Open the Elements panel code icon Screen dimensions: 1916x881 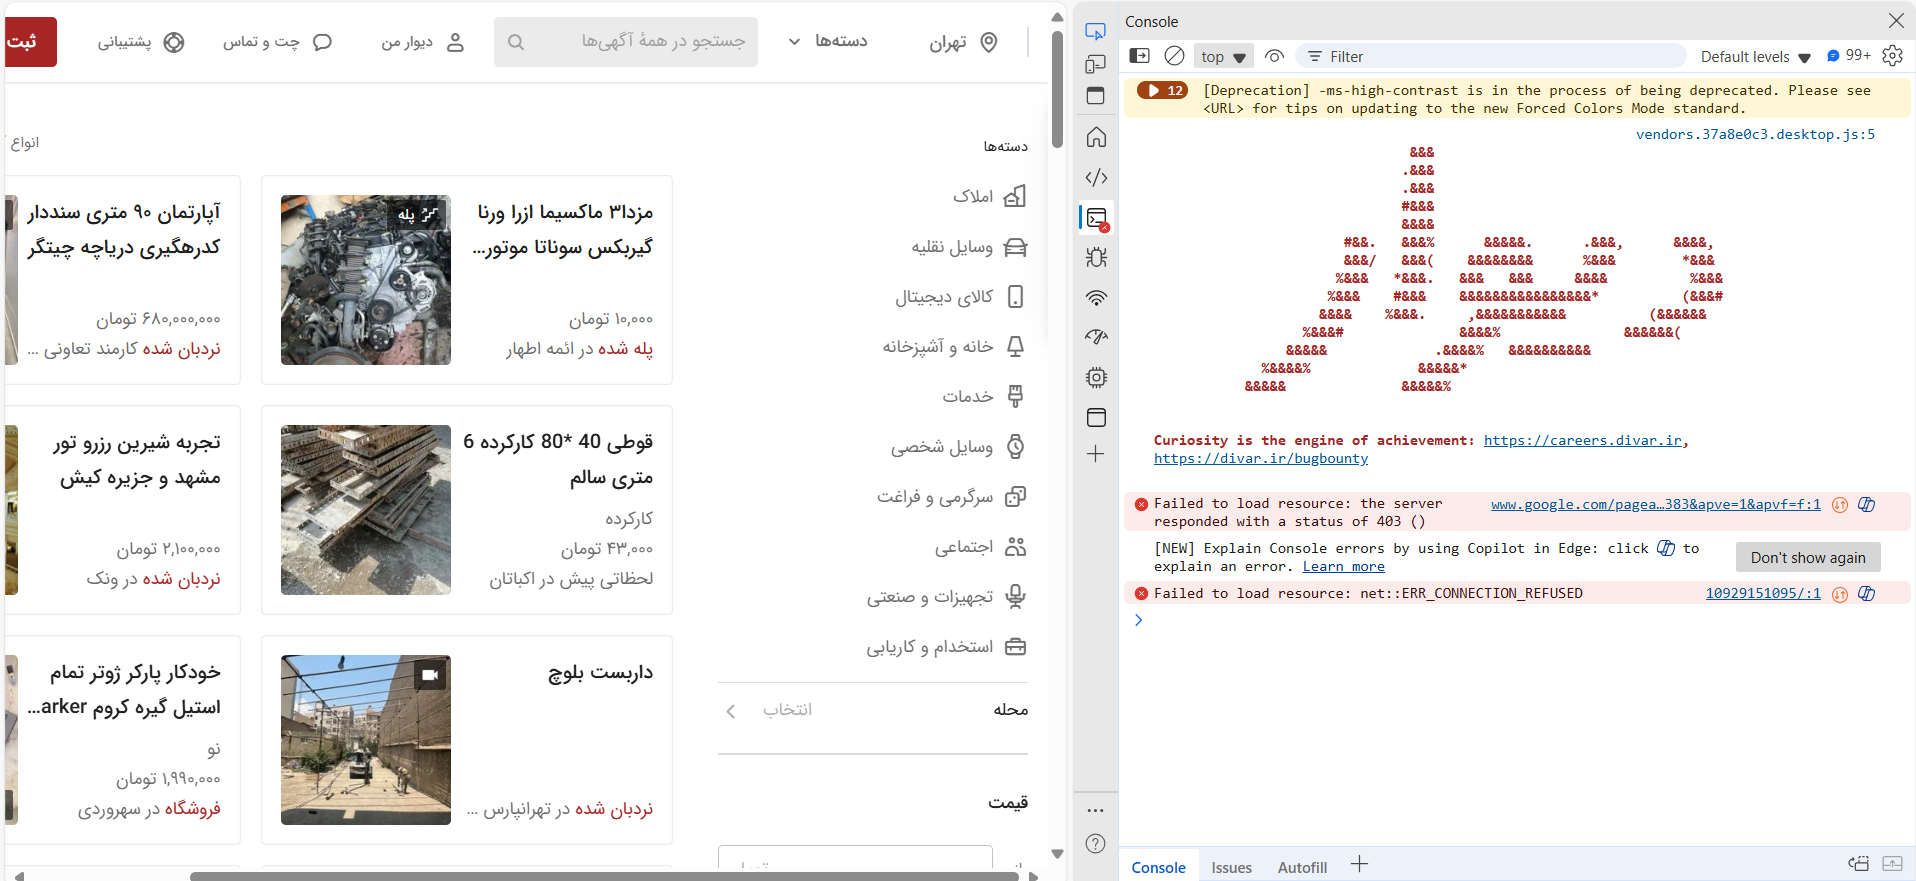(x=1096, y=177)
